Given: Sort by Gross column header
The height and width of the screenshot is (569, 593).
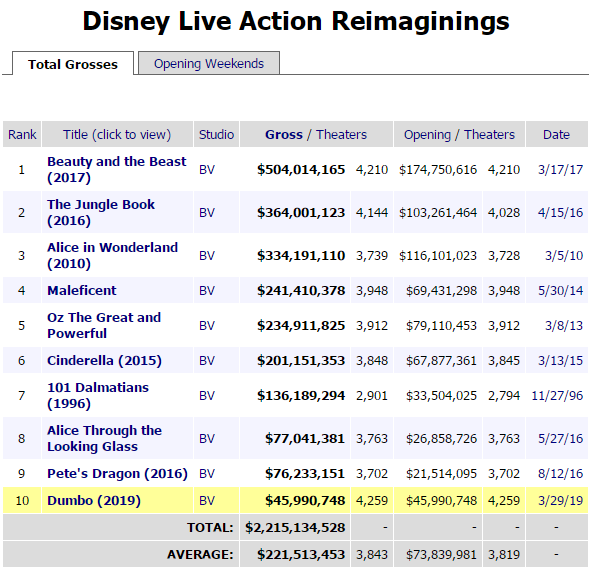Looking at the screenshot, I should point(284,134).
